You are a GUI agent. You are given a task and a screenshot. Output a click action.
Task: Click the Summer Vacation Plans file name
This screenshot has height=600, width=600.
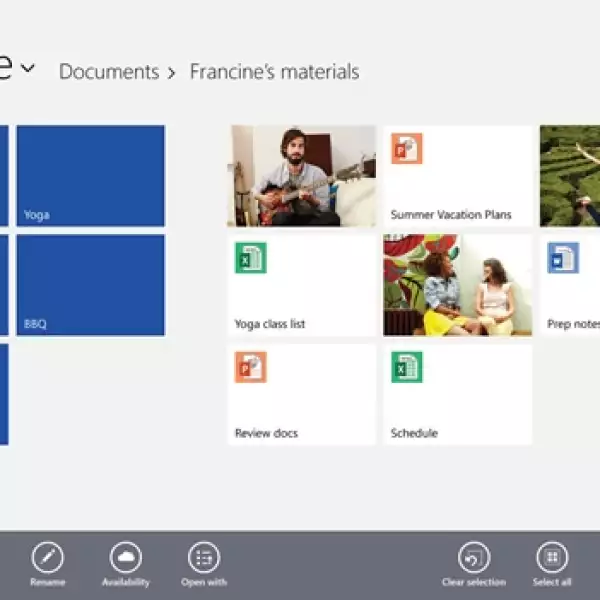(x=451, y=215)
